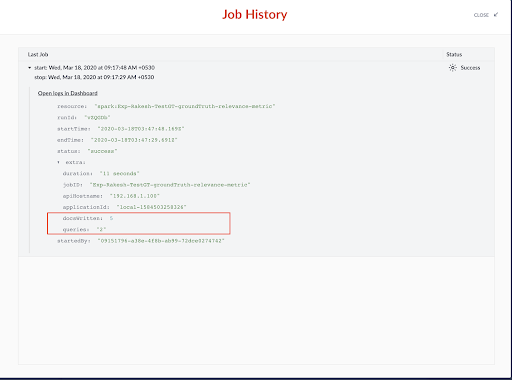Click the 'Status' column header
Image resolution: width=512 pixels, height=380 pixels.
pos(454,54)
